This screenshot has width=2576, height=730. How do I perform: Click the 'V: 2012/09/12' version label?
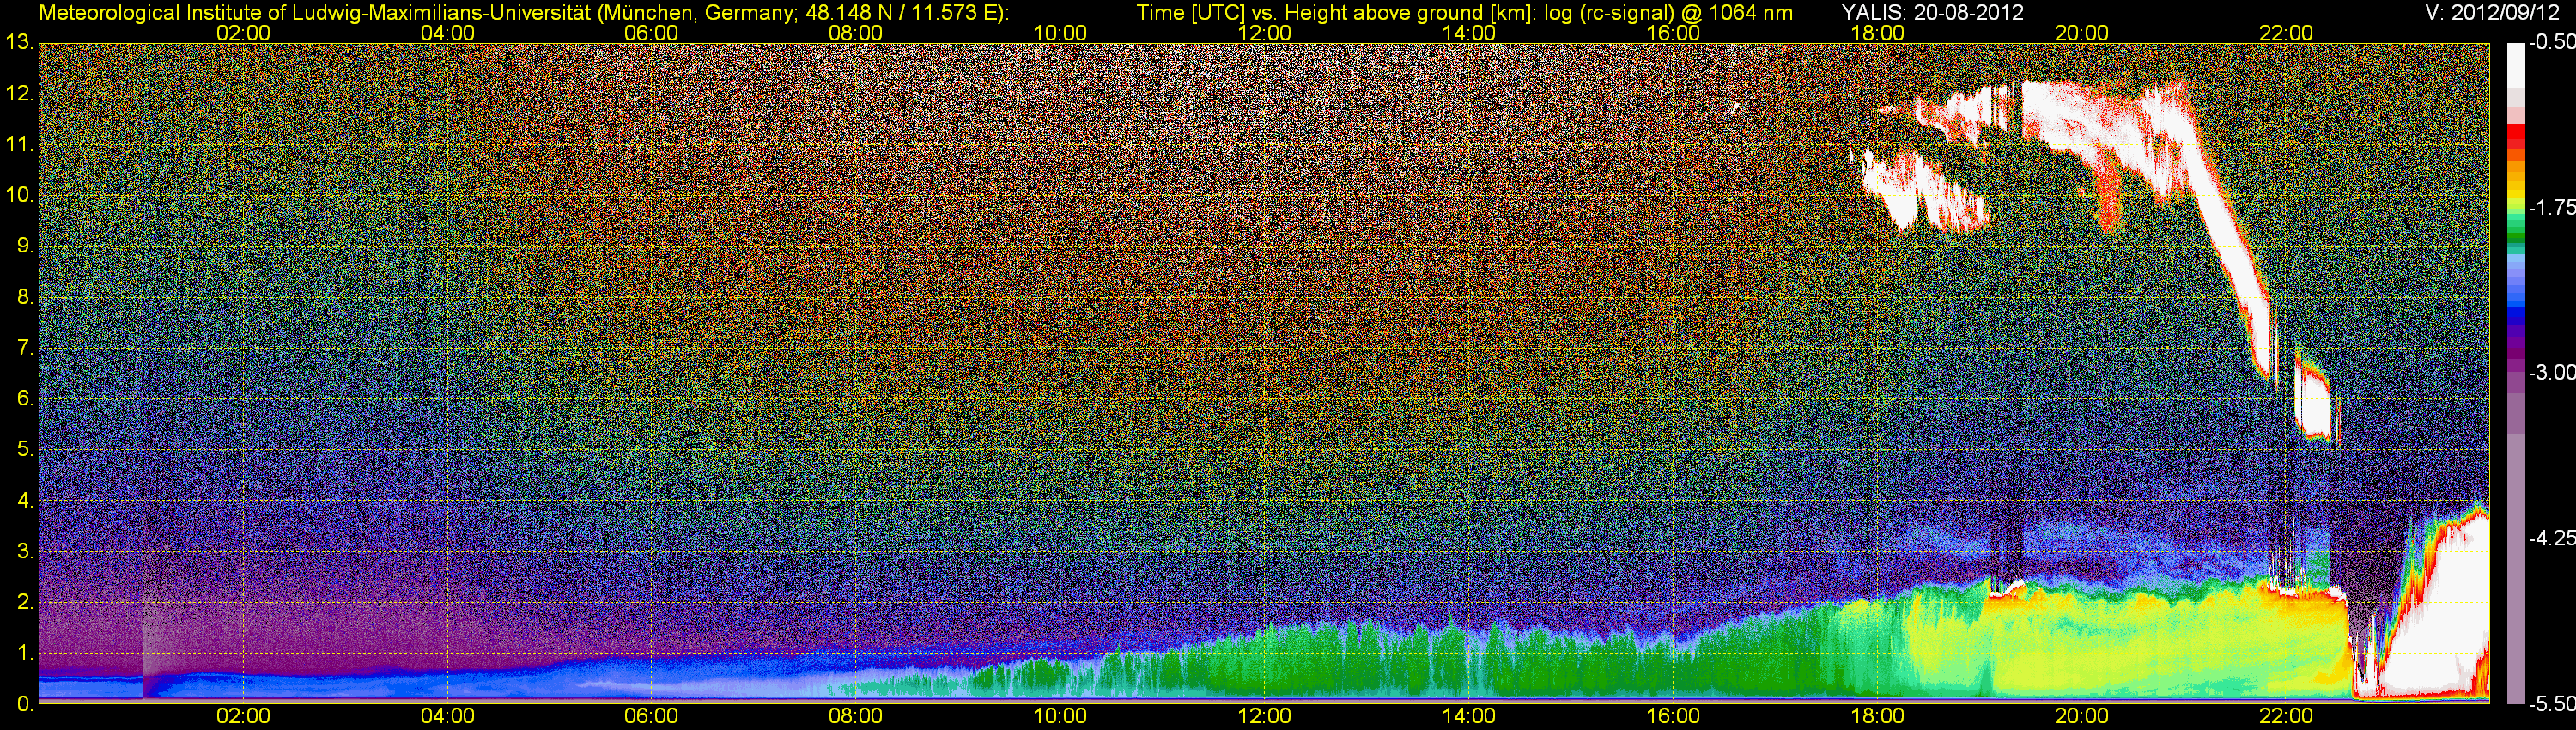click(2492, 13)
